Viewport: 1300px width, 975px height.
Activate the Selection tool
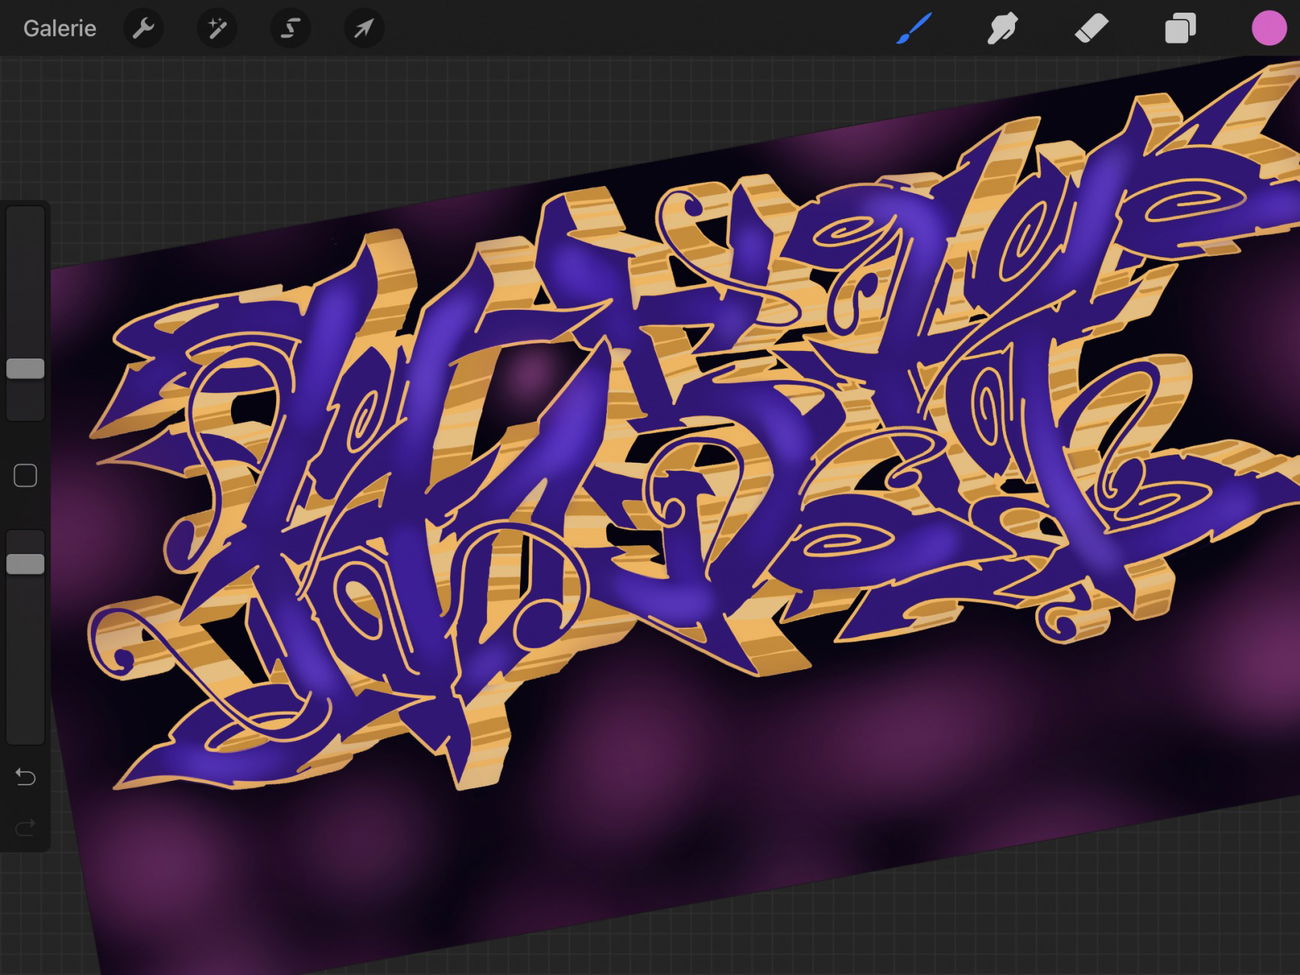(x=290, y=28)
